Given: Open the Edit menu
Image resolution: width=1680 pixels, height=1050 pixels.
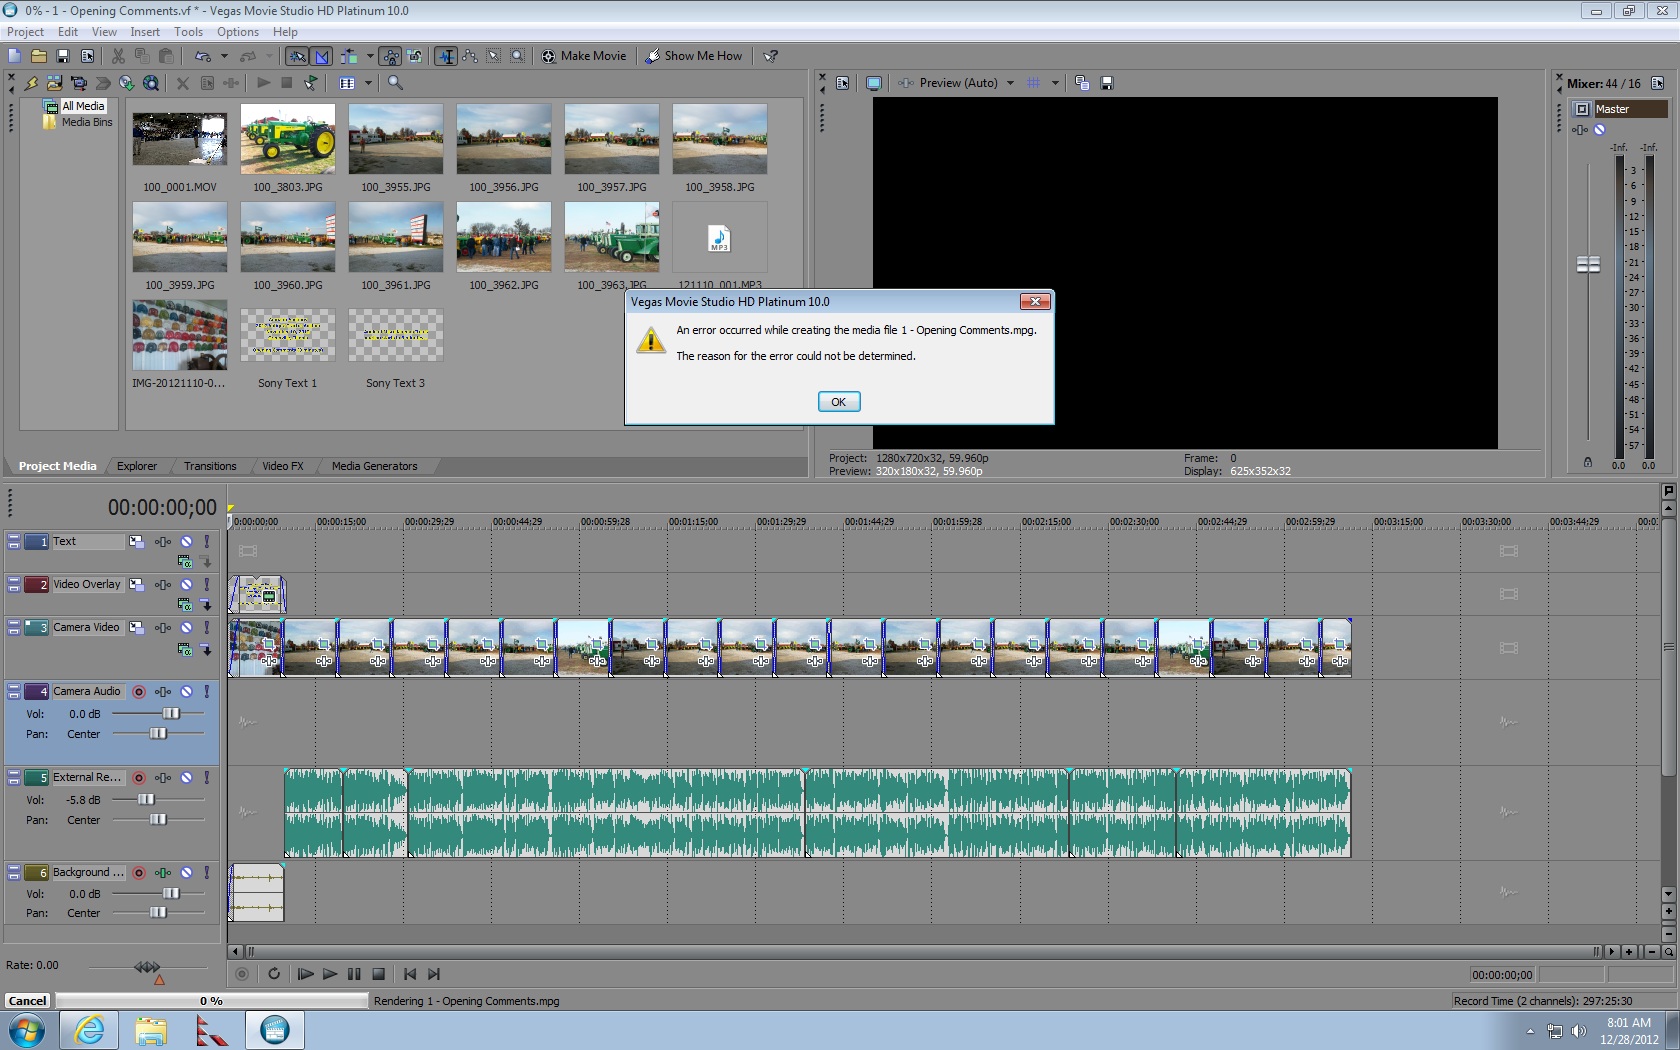Looking at the screenshot, I should (68, 32).
